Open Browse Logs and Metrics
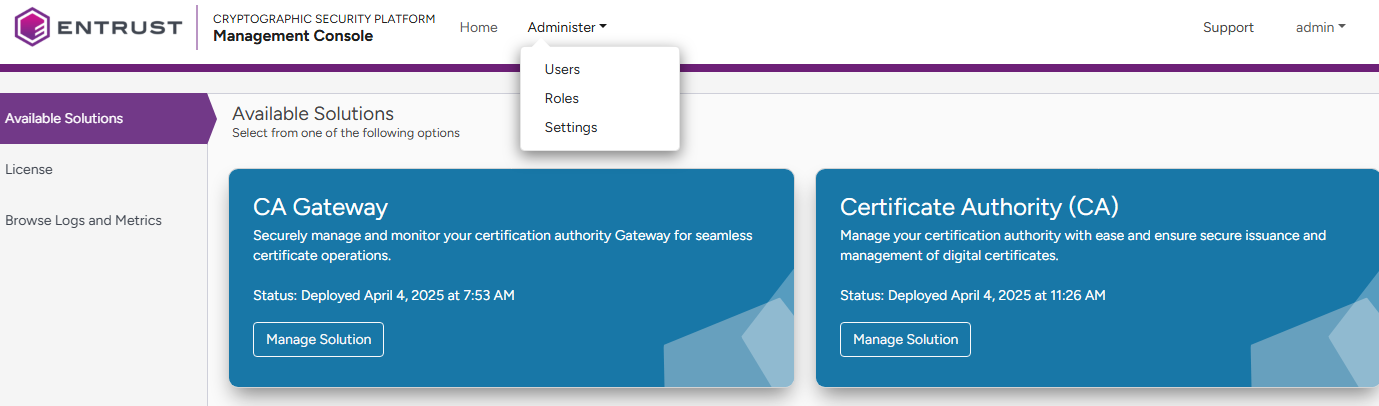The width and height of the screenshot is (1379, 406). tap(83, 221)
